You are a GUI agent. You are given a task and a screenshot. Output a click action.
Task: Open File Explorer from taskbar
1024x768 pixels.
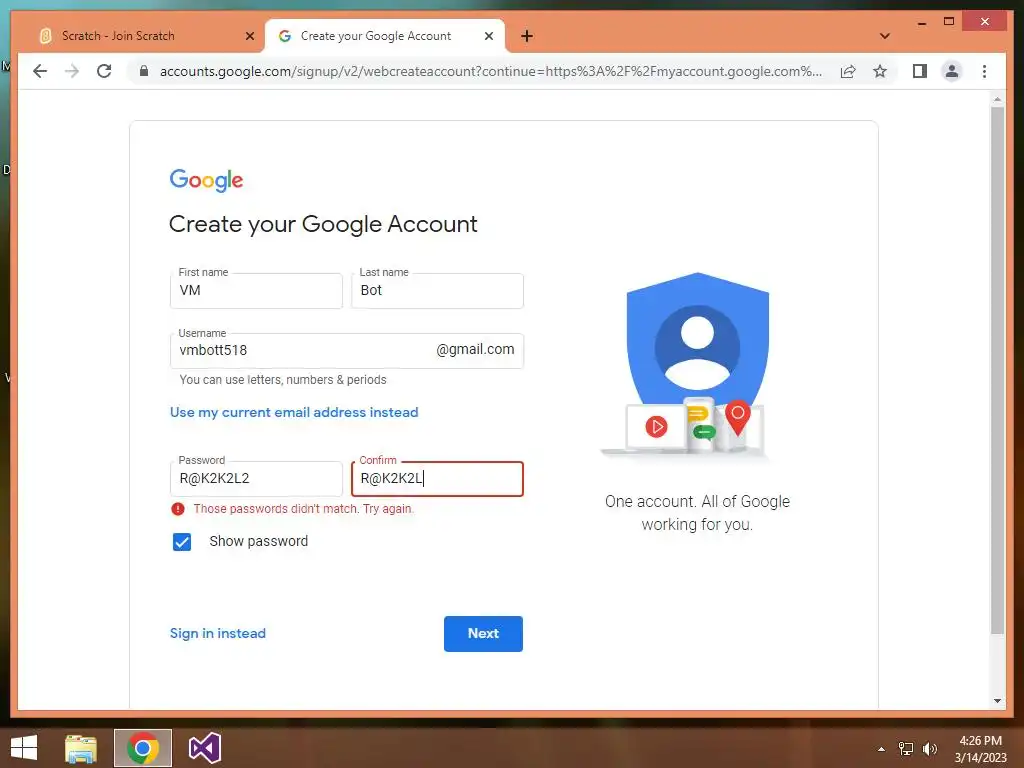pyautogui.click(x=81, y=748)
